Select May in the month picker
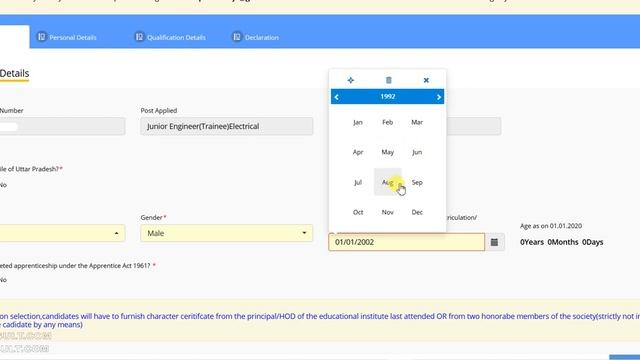 (x=388, y=152)
